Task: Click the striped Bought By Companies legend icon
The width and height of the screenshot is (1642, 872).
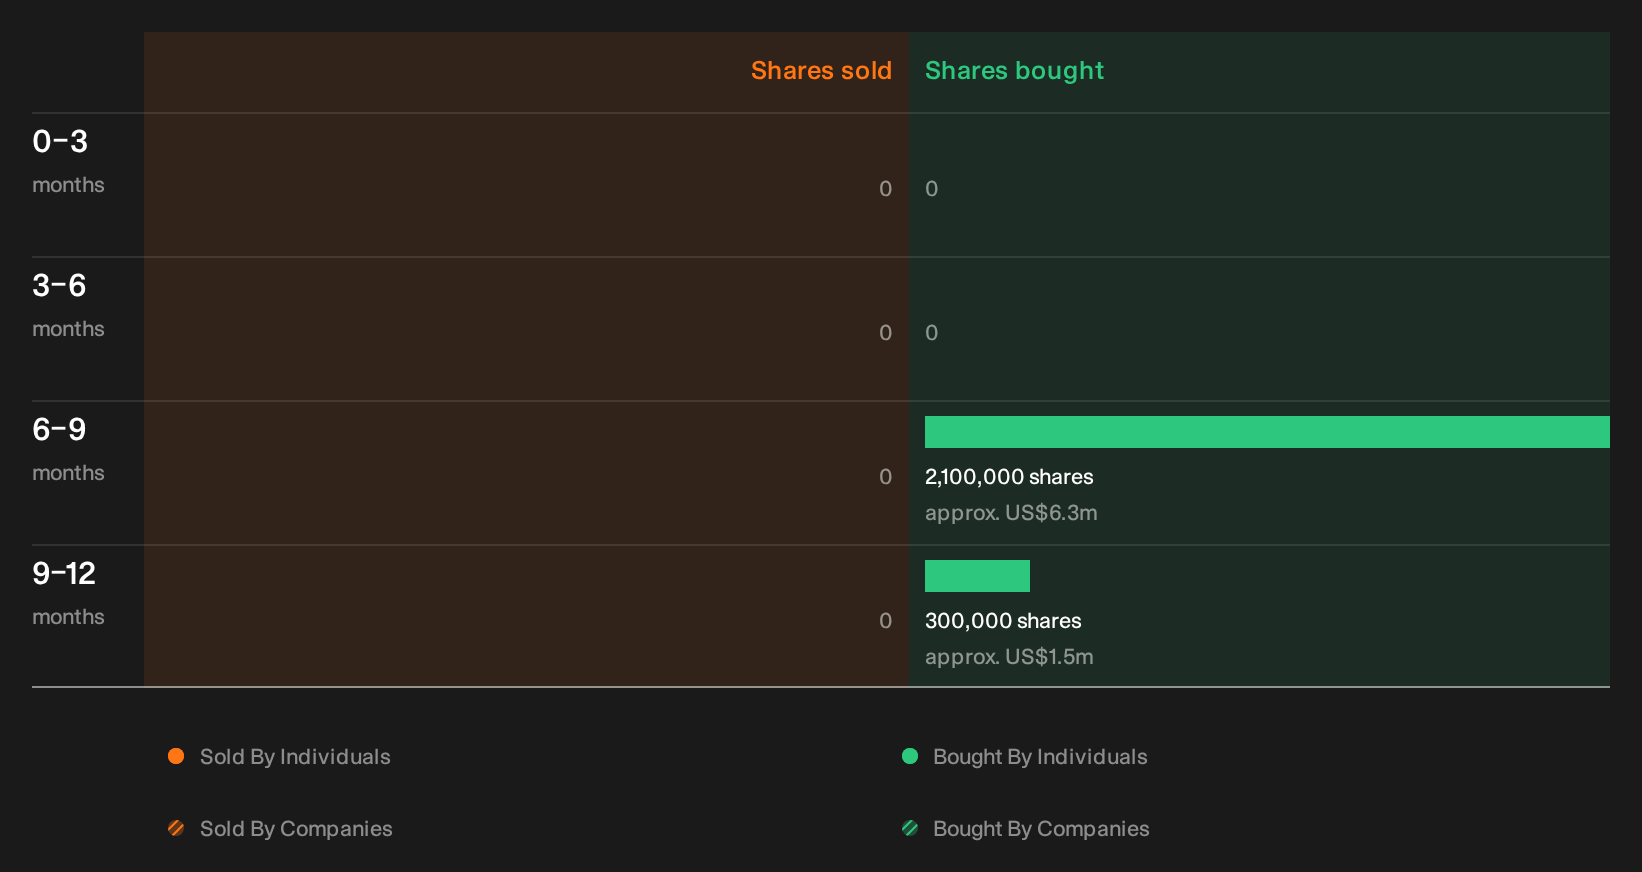Action: [910, 828]
